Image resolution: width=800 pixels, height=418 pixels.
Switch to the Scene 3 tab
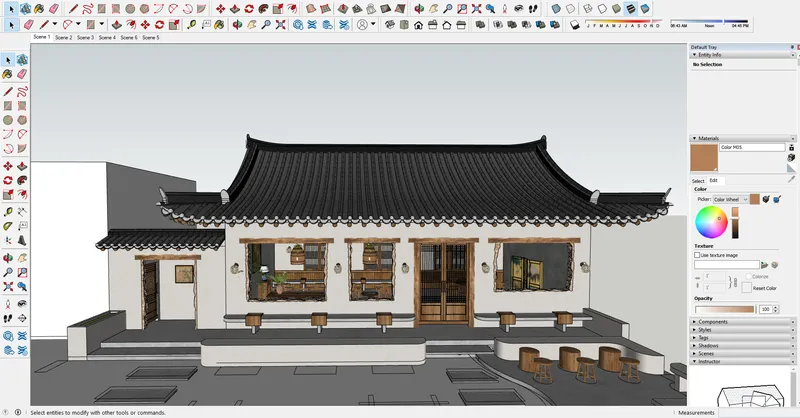(x=85, y=37)
